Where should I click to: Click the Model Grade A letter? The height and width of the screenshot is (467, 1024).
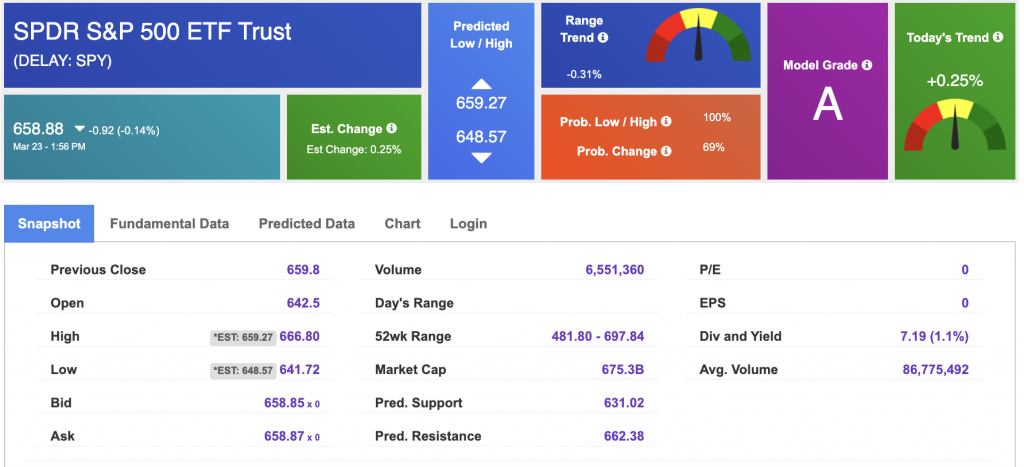(x=827, y=104)
